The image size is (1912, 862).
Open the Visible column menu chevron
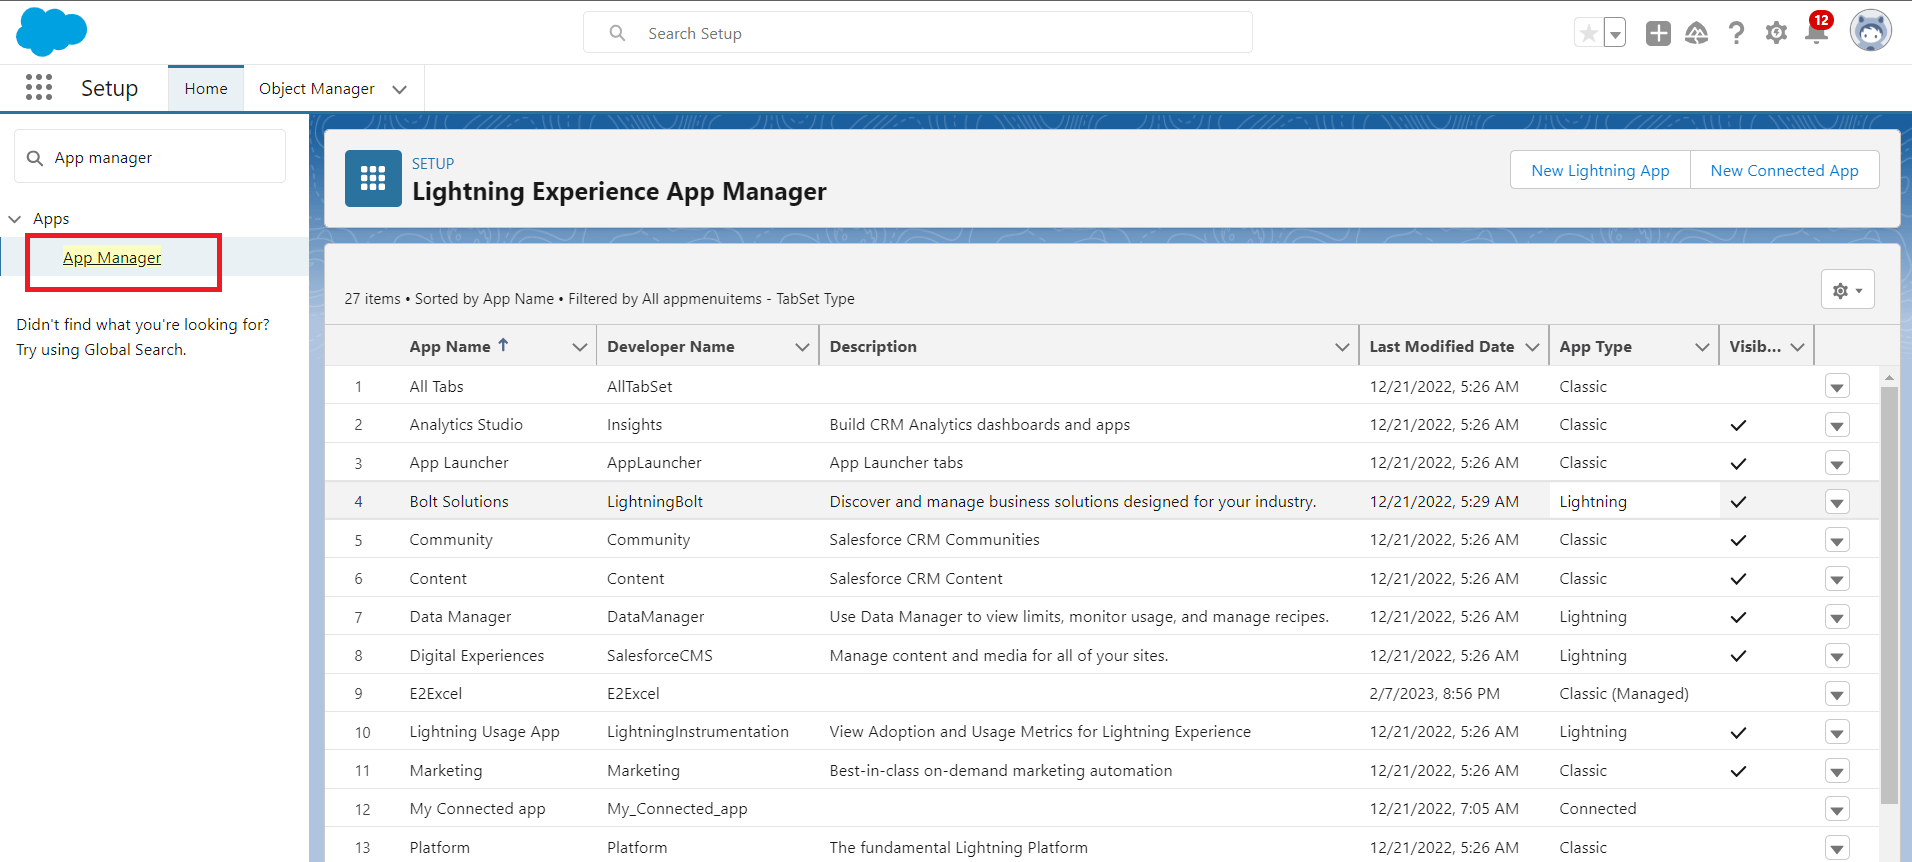[1797, 347]
